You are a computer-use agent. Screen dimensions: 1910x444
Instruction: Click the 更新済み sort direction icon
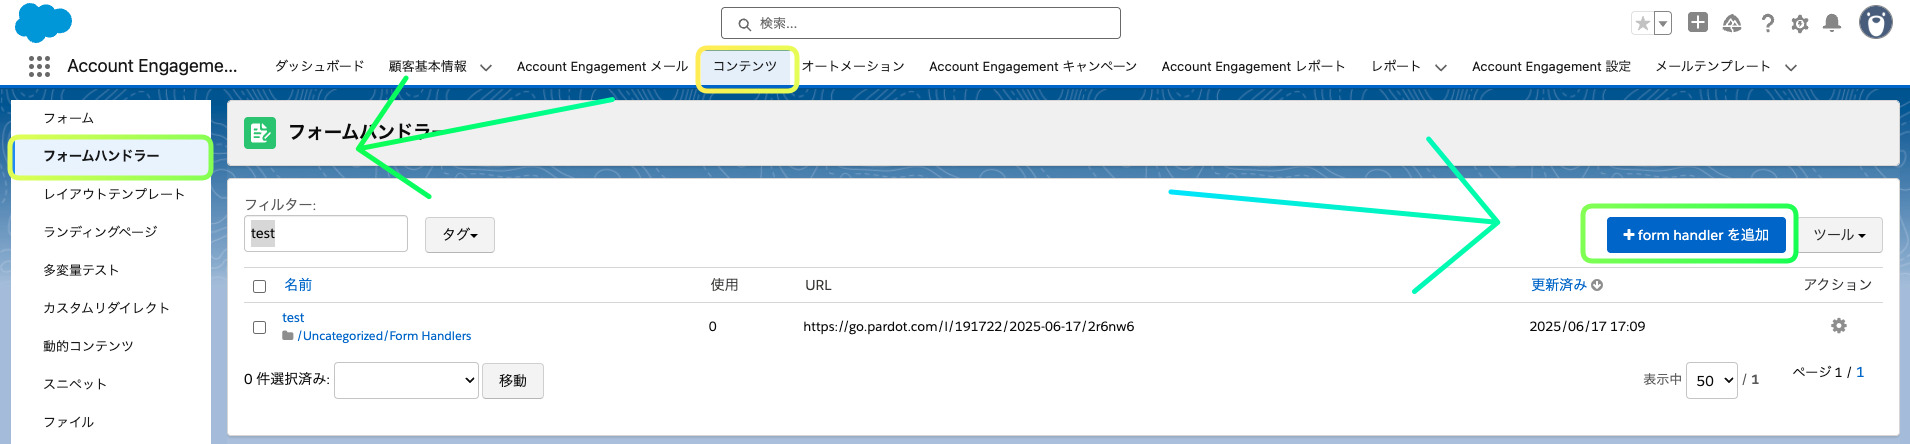(x=1597, y=285)
